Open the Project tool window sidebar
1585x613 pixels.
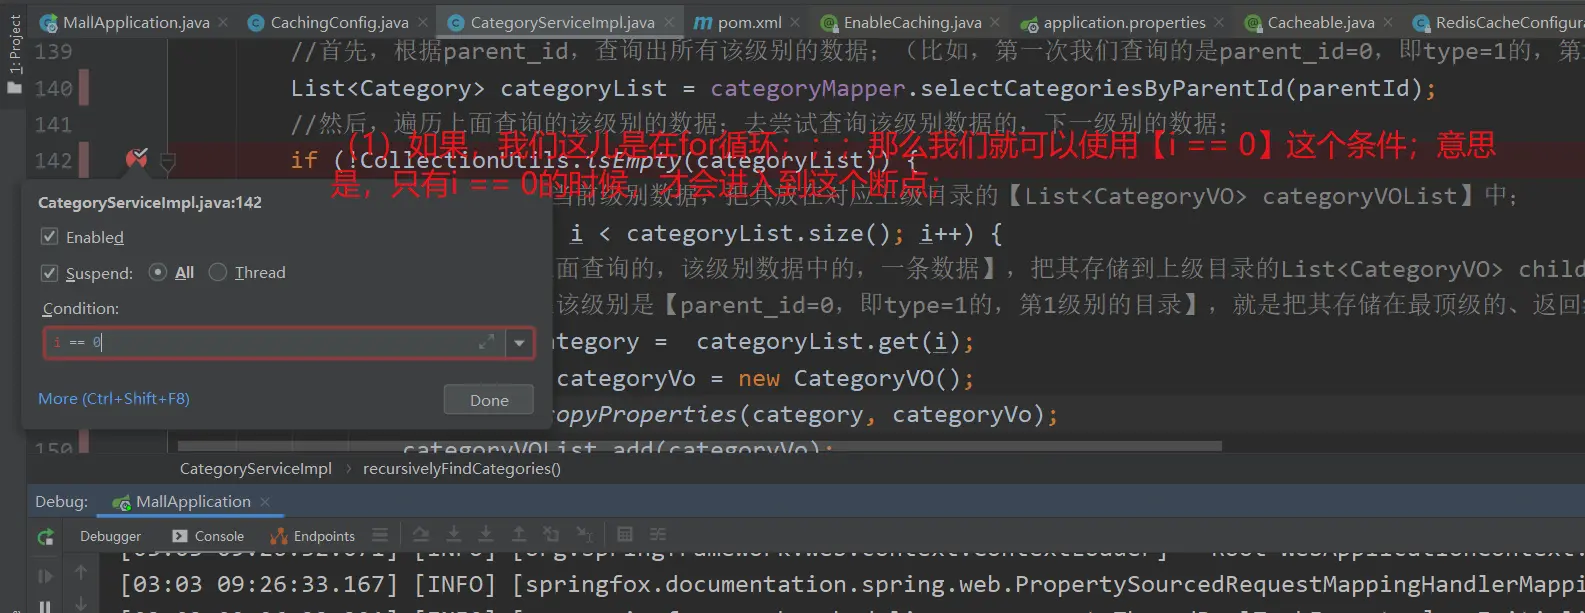[14, 55]
